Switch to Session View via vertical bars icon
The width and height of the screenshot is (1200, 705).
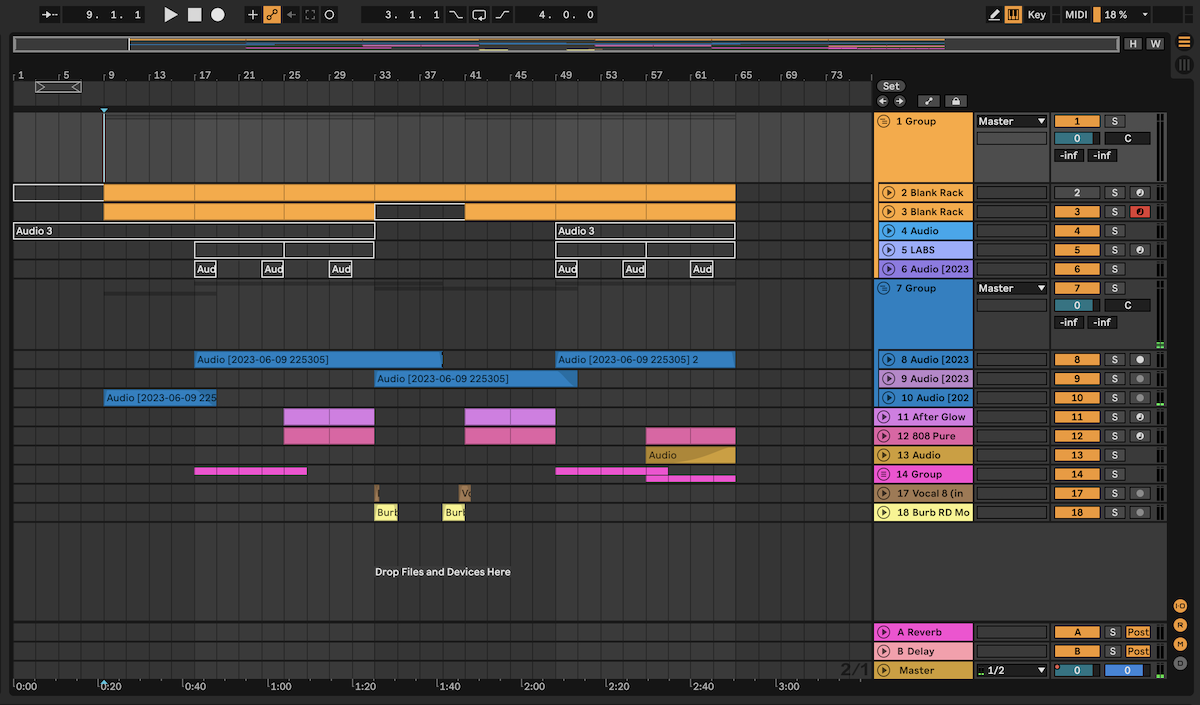click(1184, 64)
